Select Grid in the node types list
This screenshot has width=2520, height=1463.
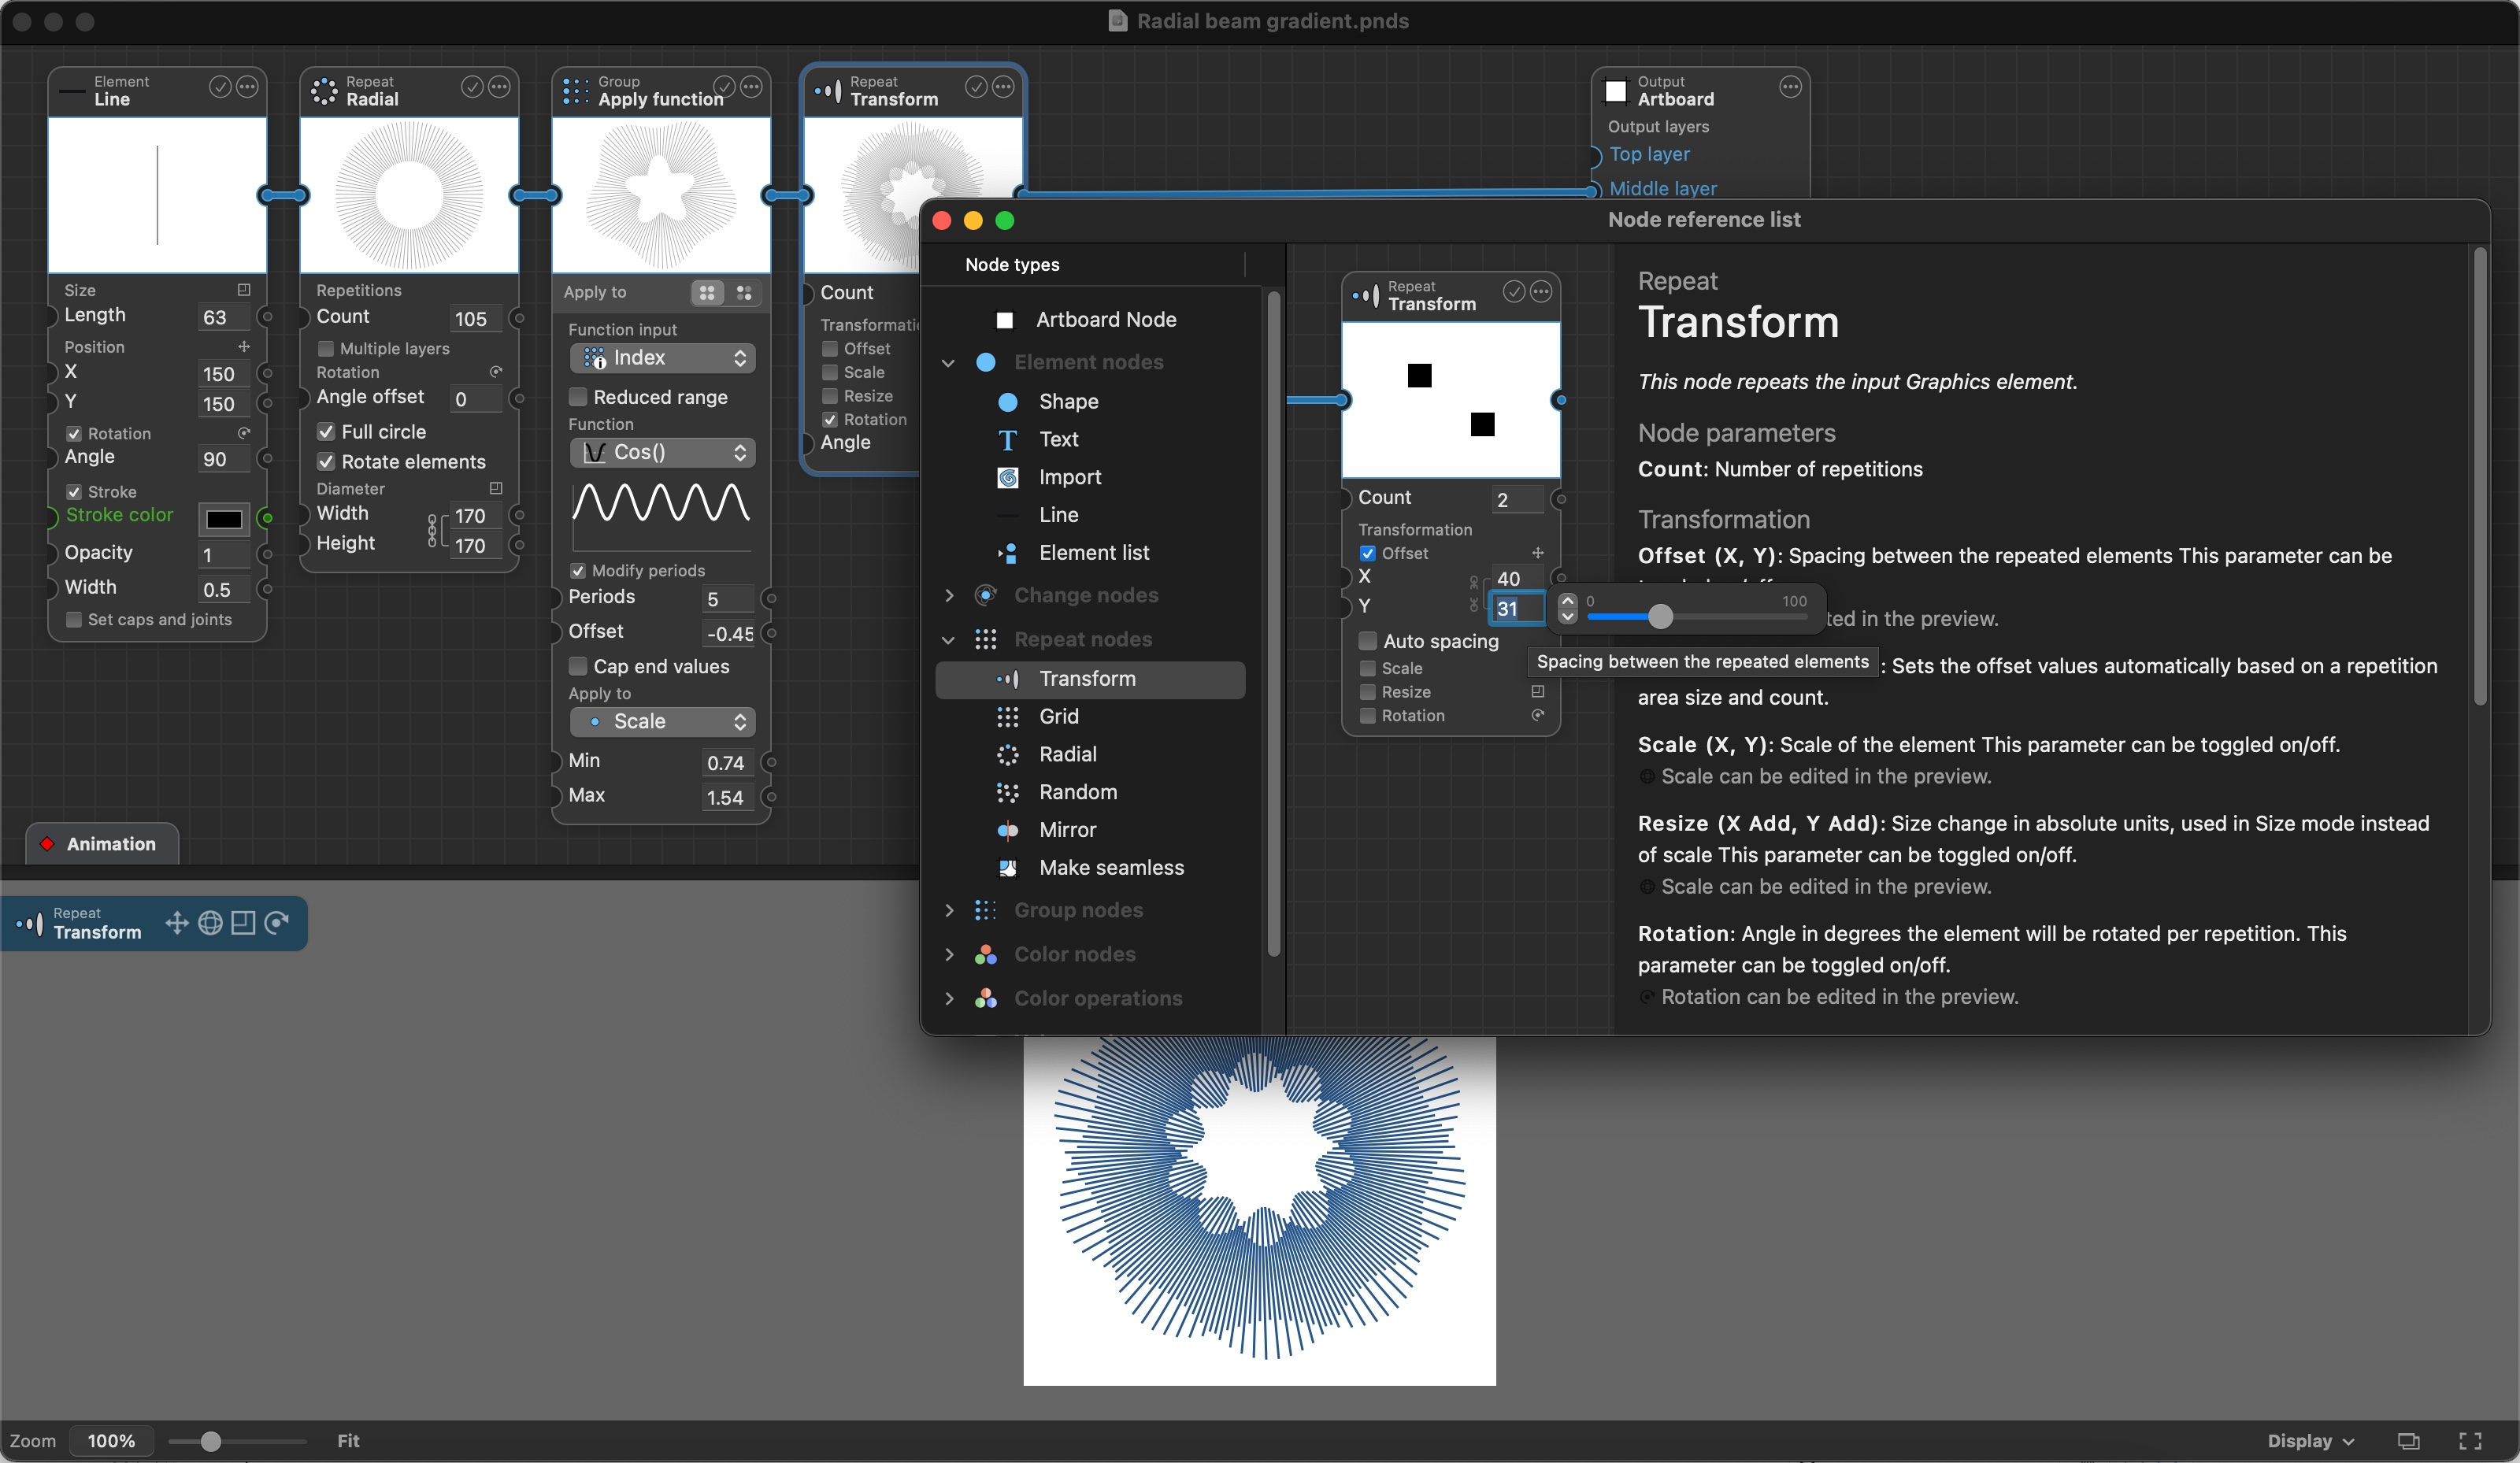pyautogui.click(x=1058, y=716)
